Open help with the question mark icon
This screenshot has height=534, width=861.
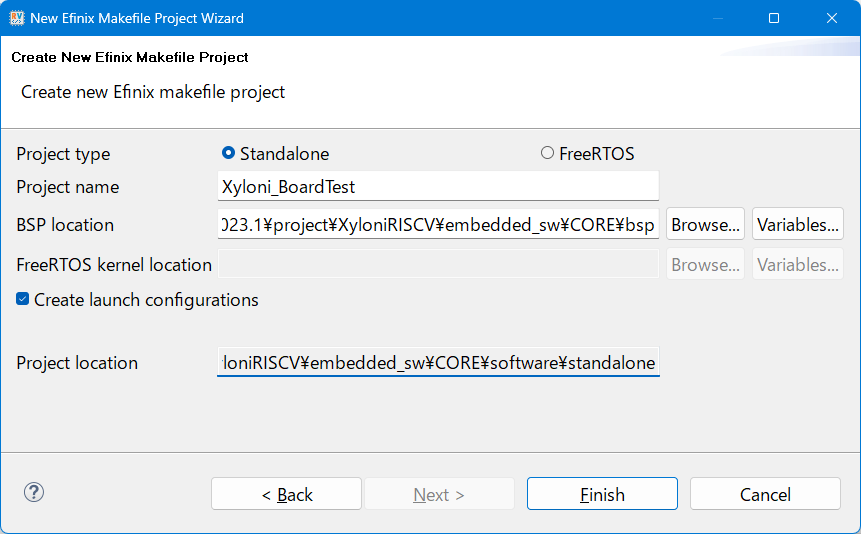pos(34,492)
